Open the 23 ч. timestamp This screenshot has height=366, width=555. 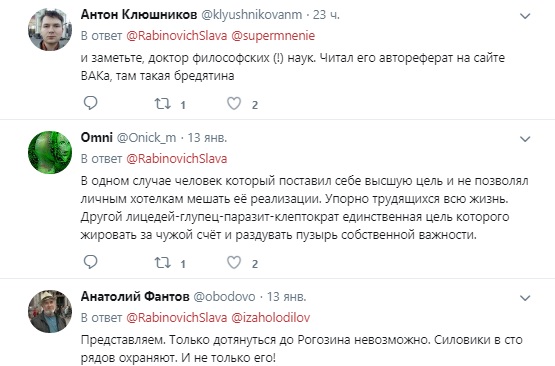point(326,15)
